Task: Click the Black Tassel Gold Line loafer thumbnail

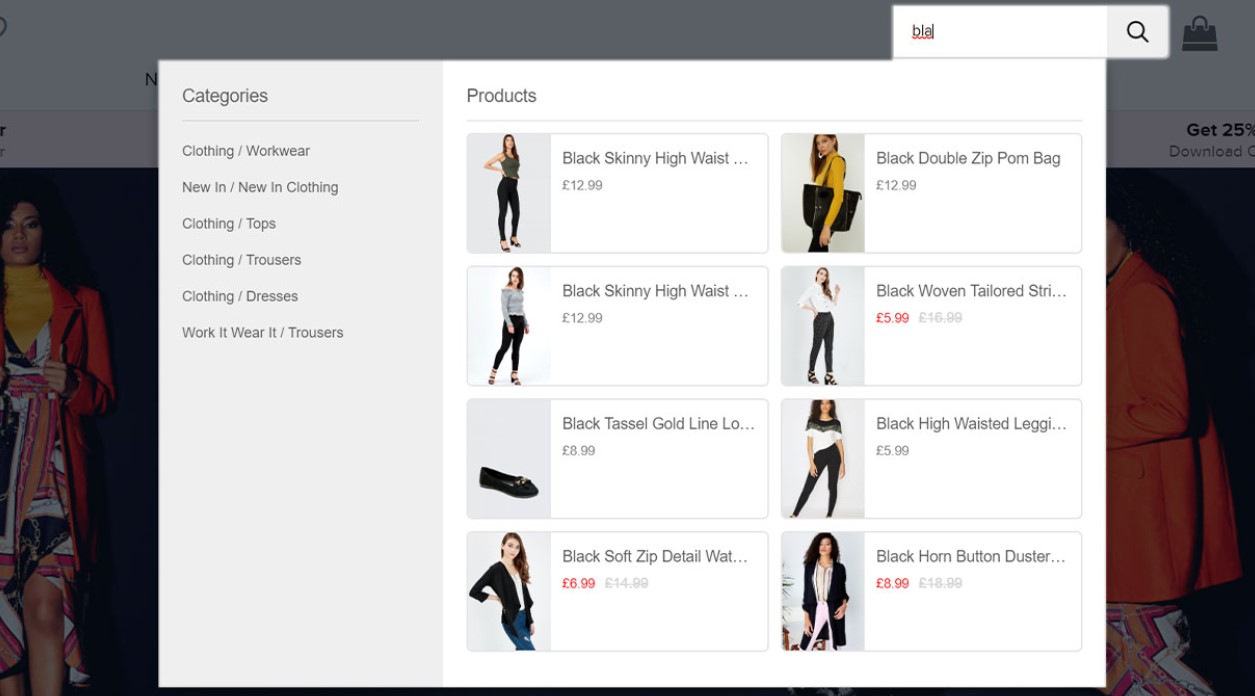Action: pyautogui.click(x=509, y=459)
